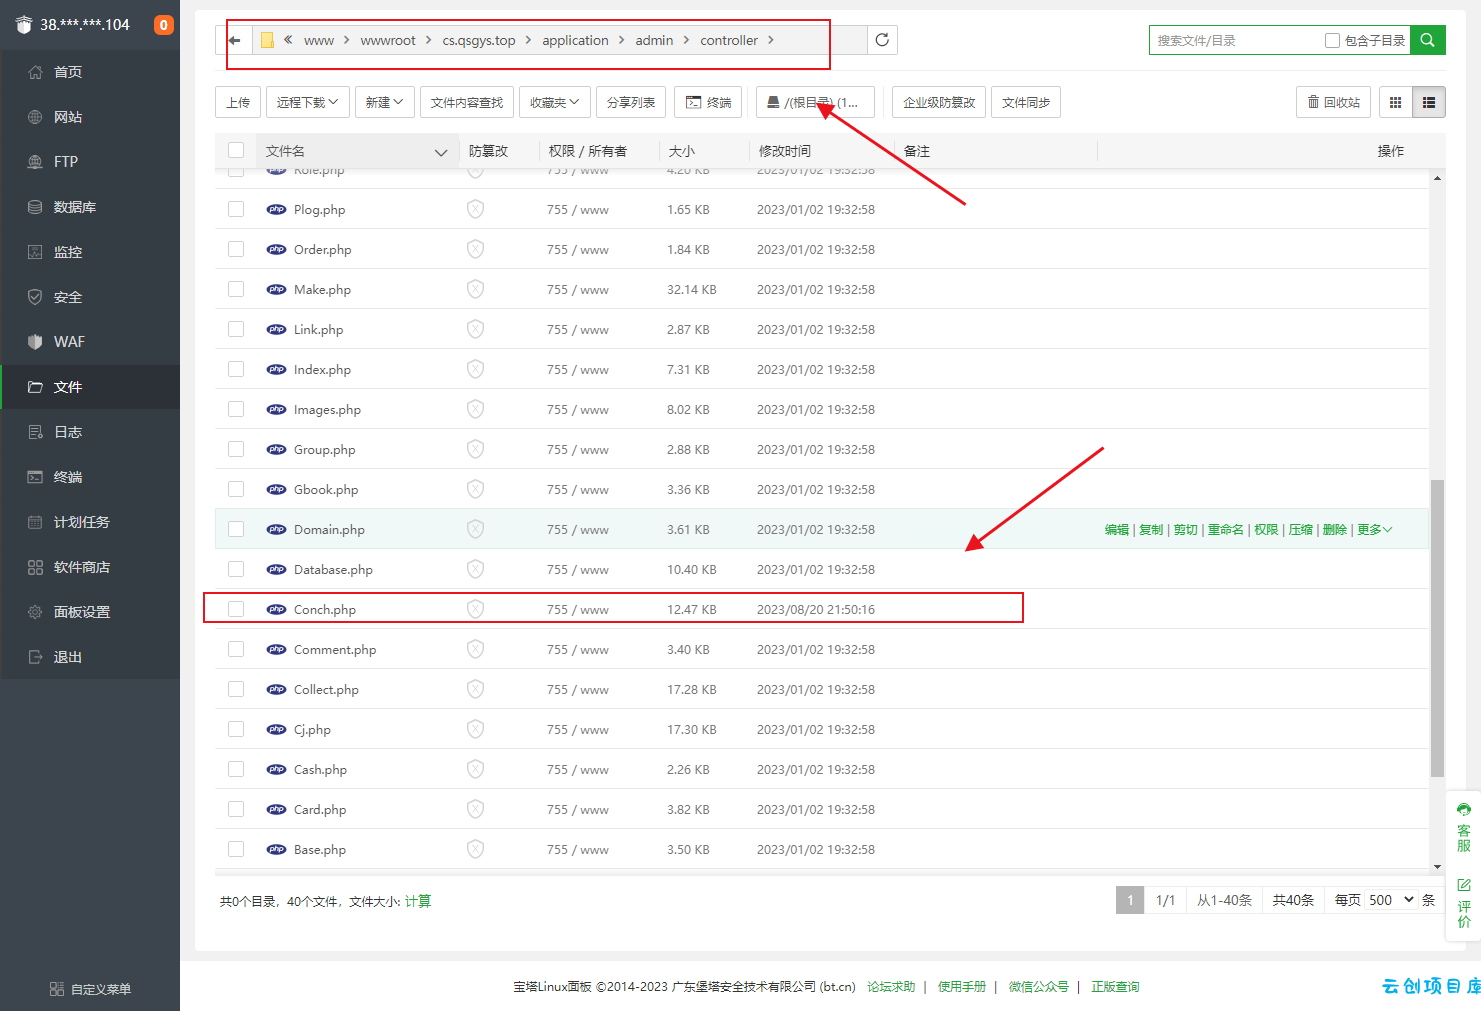Image resolution: width=1481 pixels, height=1011 pixels.
Task: Switch to list view layout
Action: click(1429, 102)
